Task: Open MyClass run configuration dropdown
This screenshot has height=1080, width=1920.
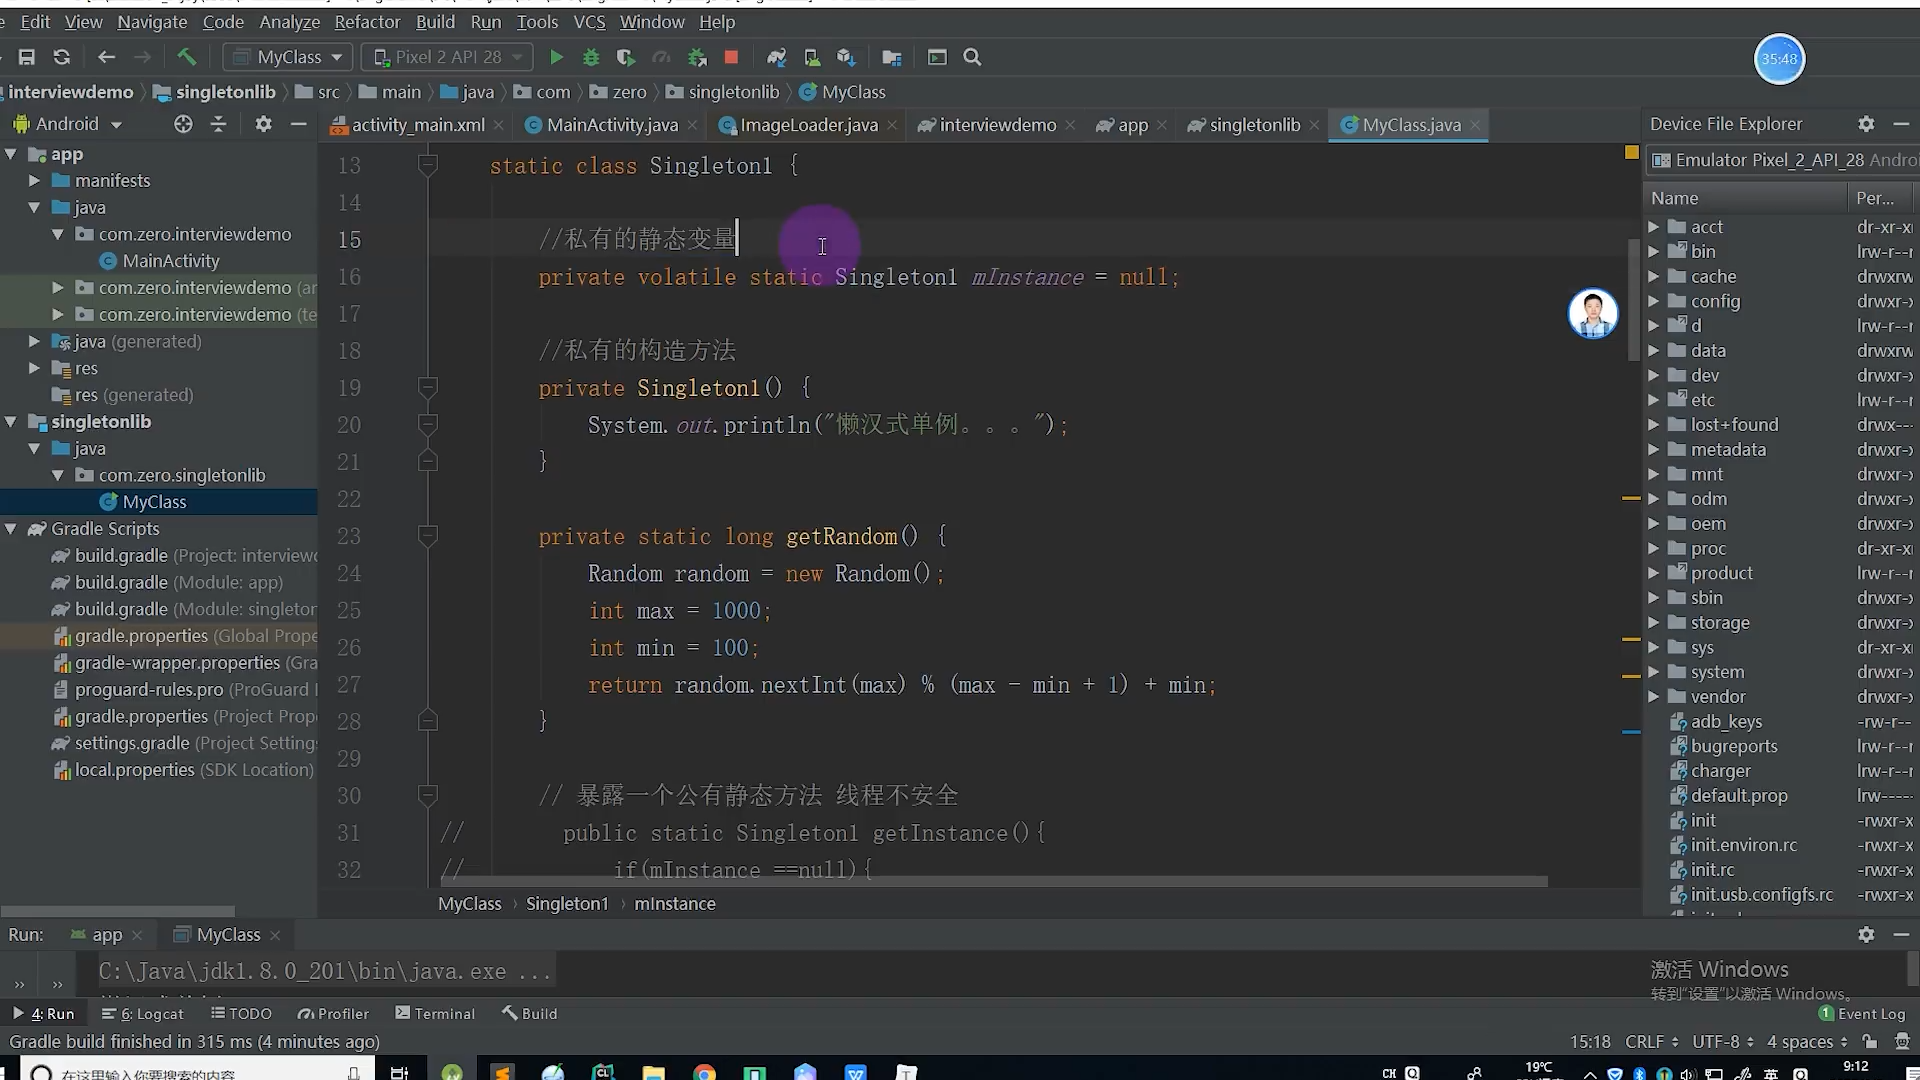Action: click(x=289, y=57)
